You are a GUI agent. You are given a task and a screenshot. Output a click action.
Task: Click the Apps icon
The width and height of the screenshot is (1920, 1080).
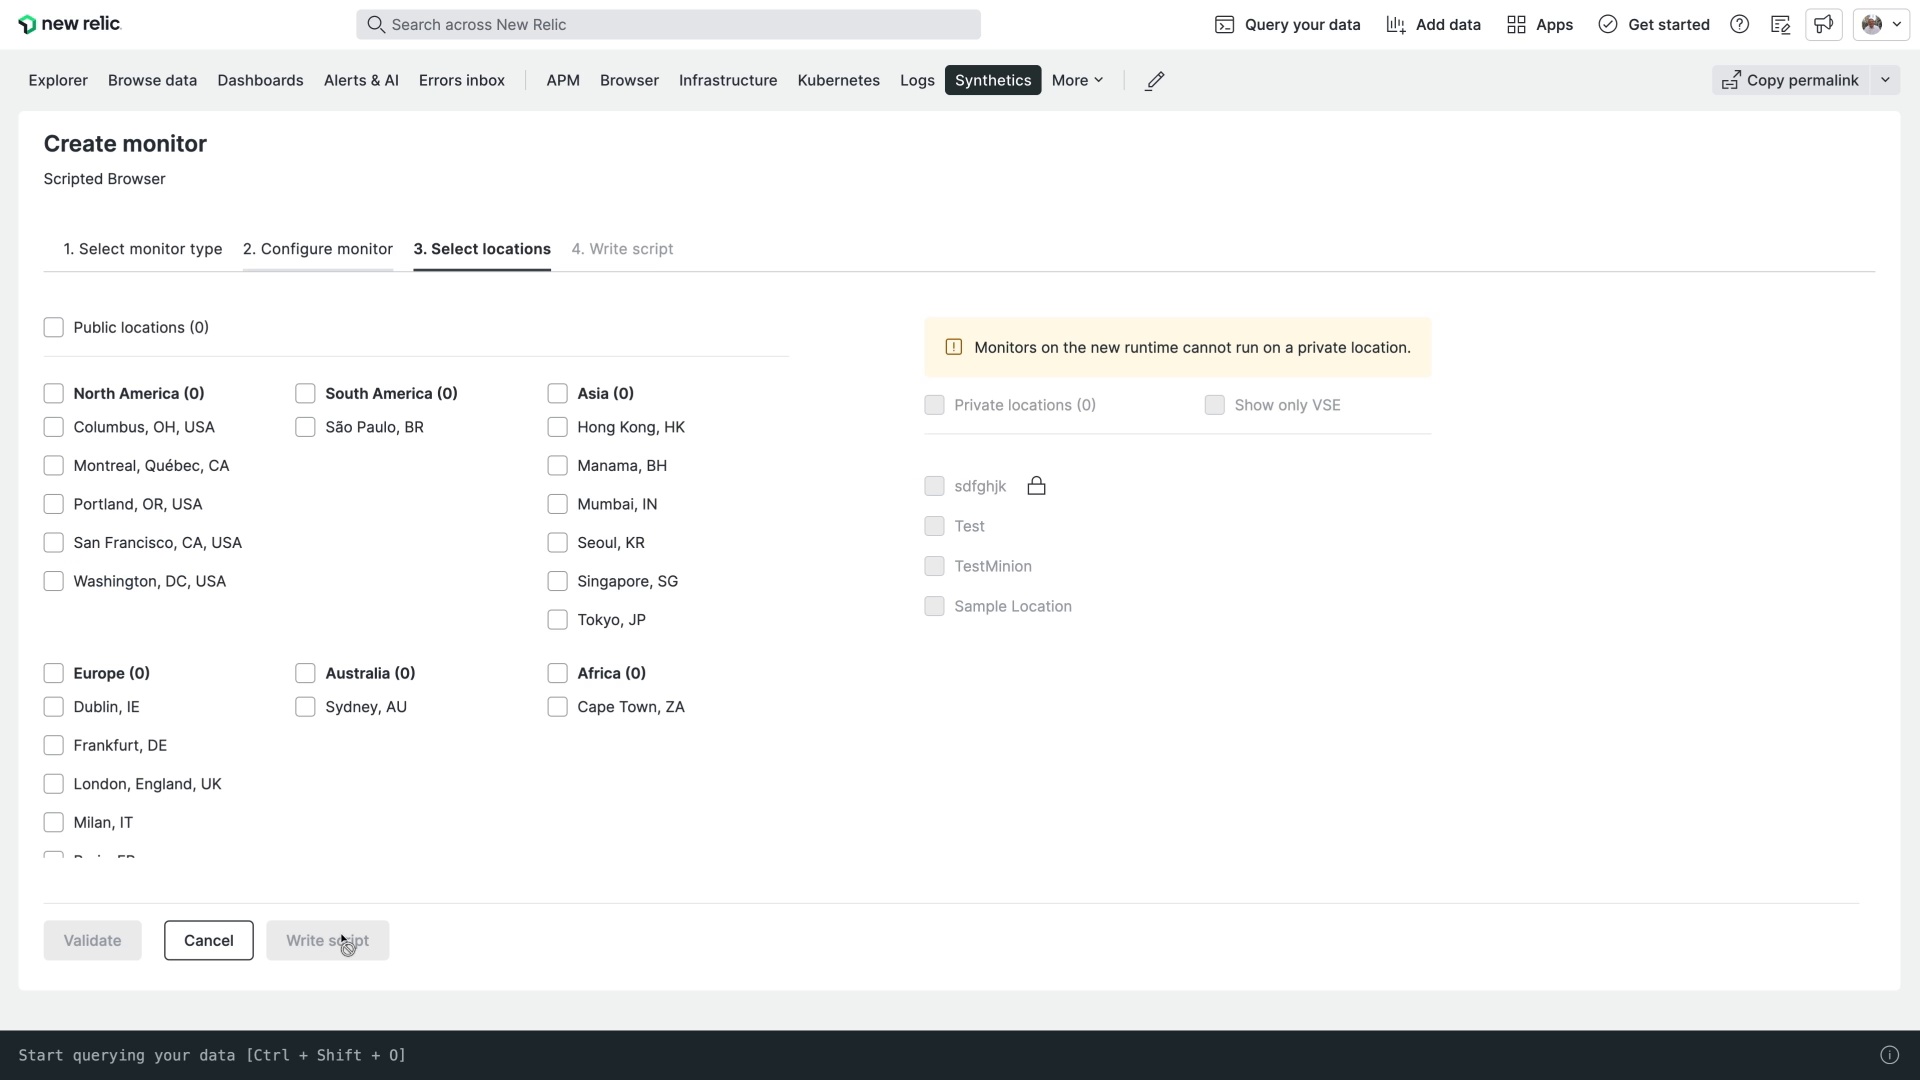point(1518,24)
